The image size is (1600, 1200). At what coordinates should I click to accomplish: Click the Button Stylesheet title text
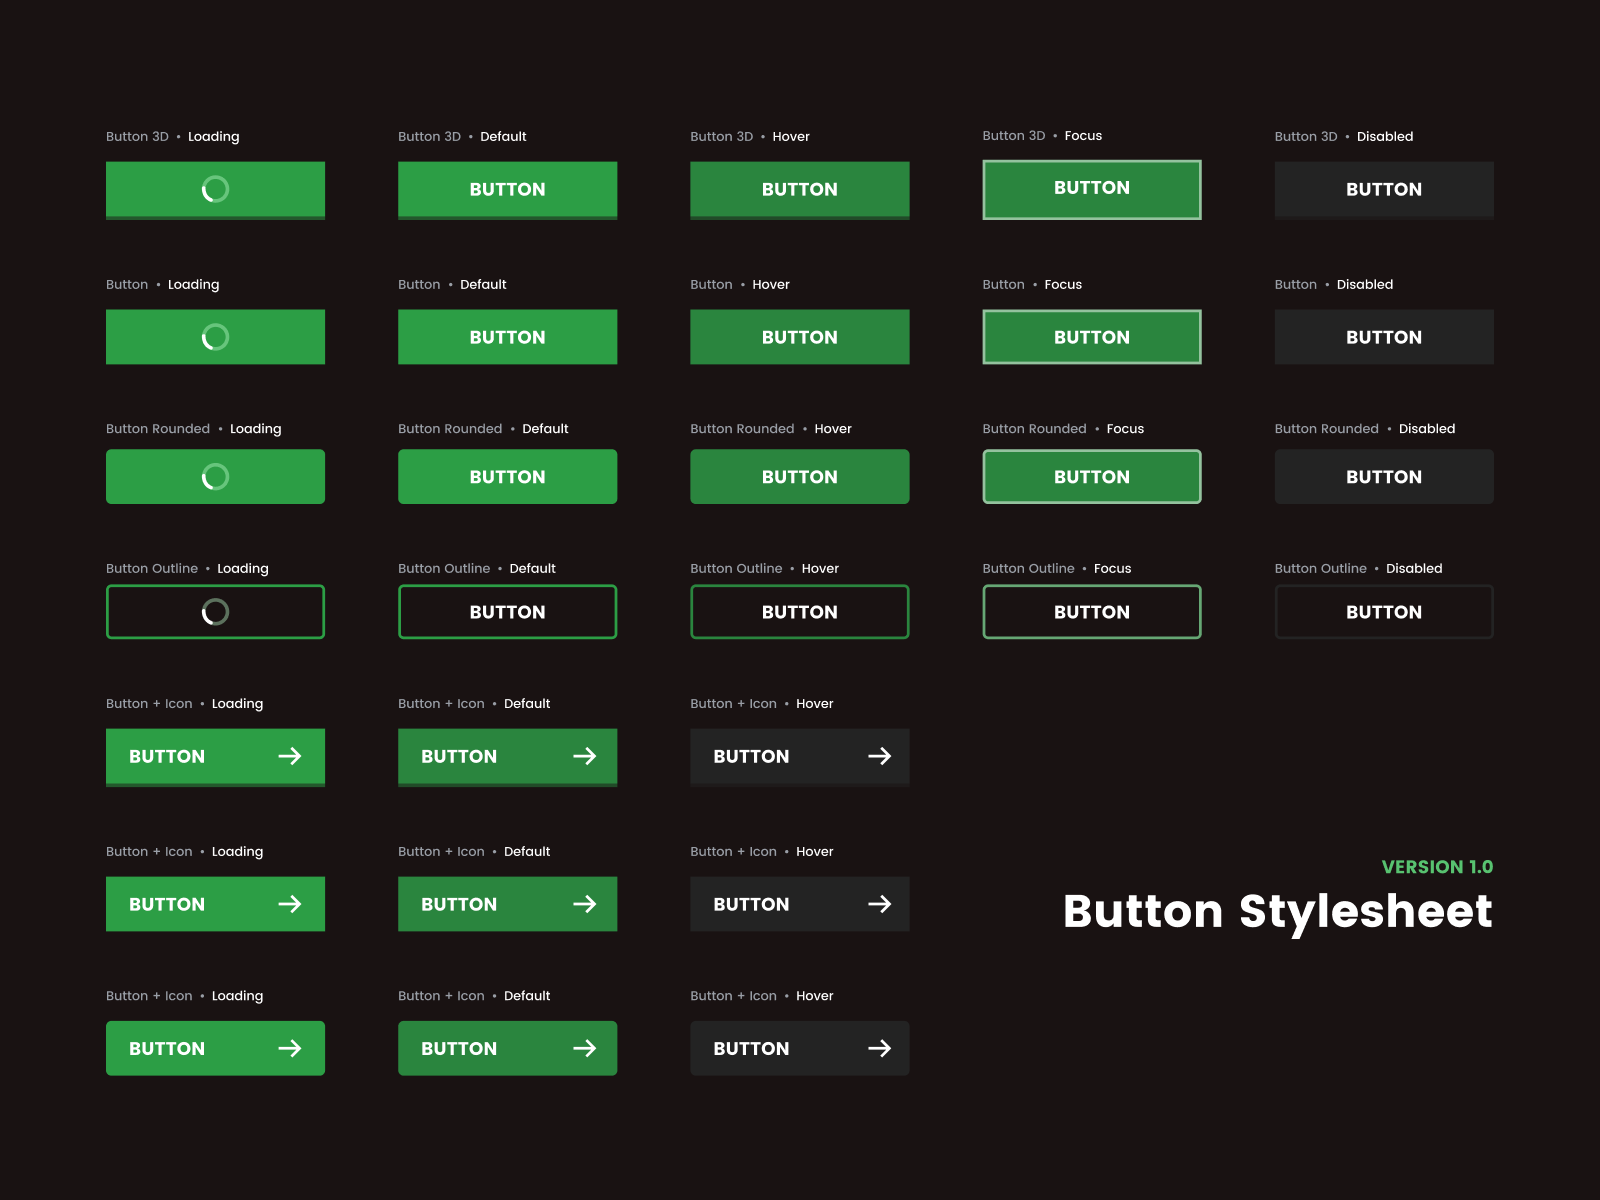coord(1278,912)
